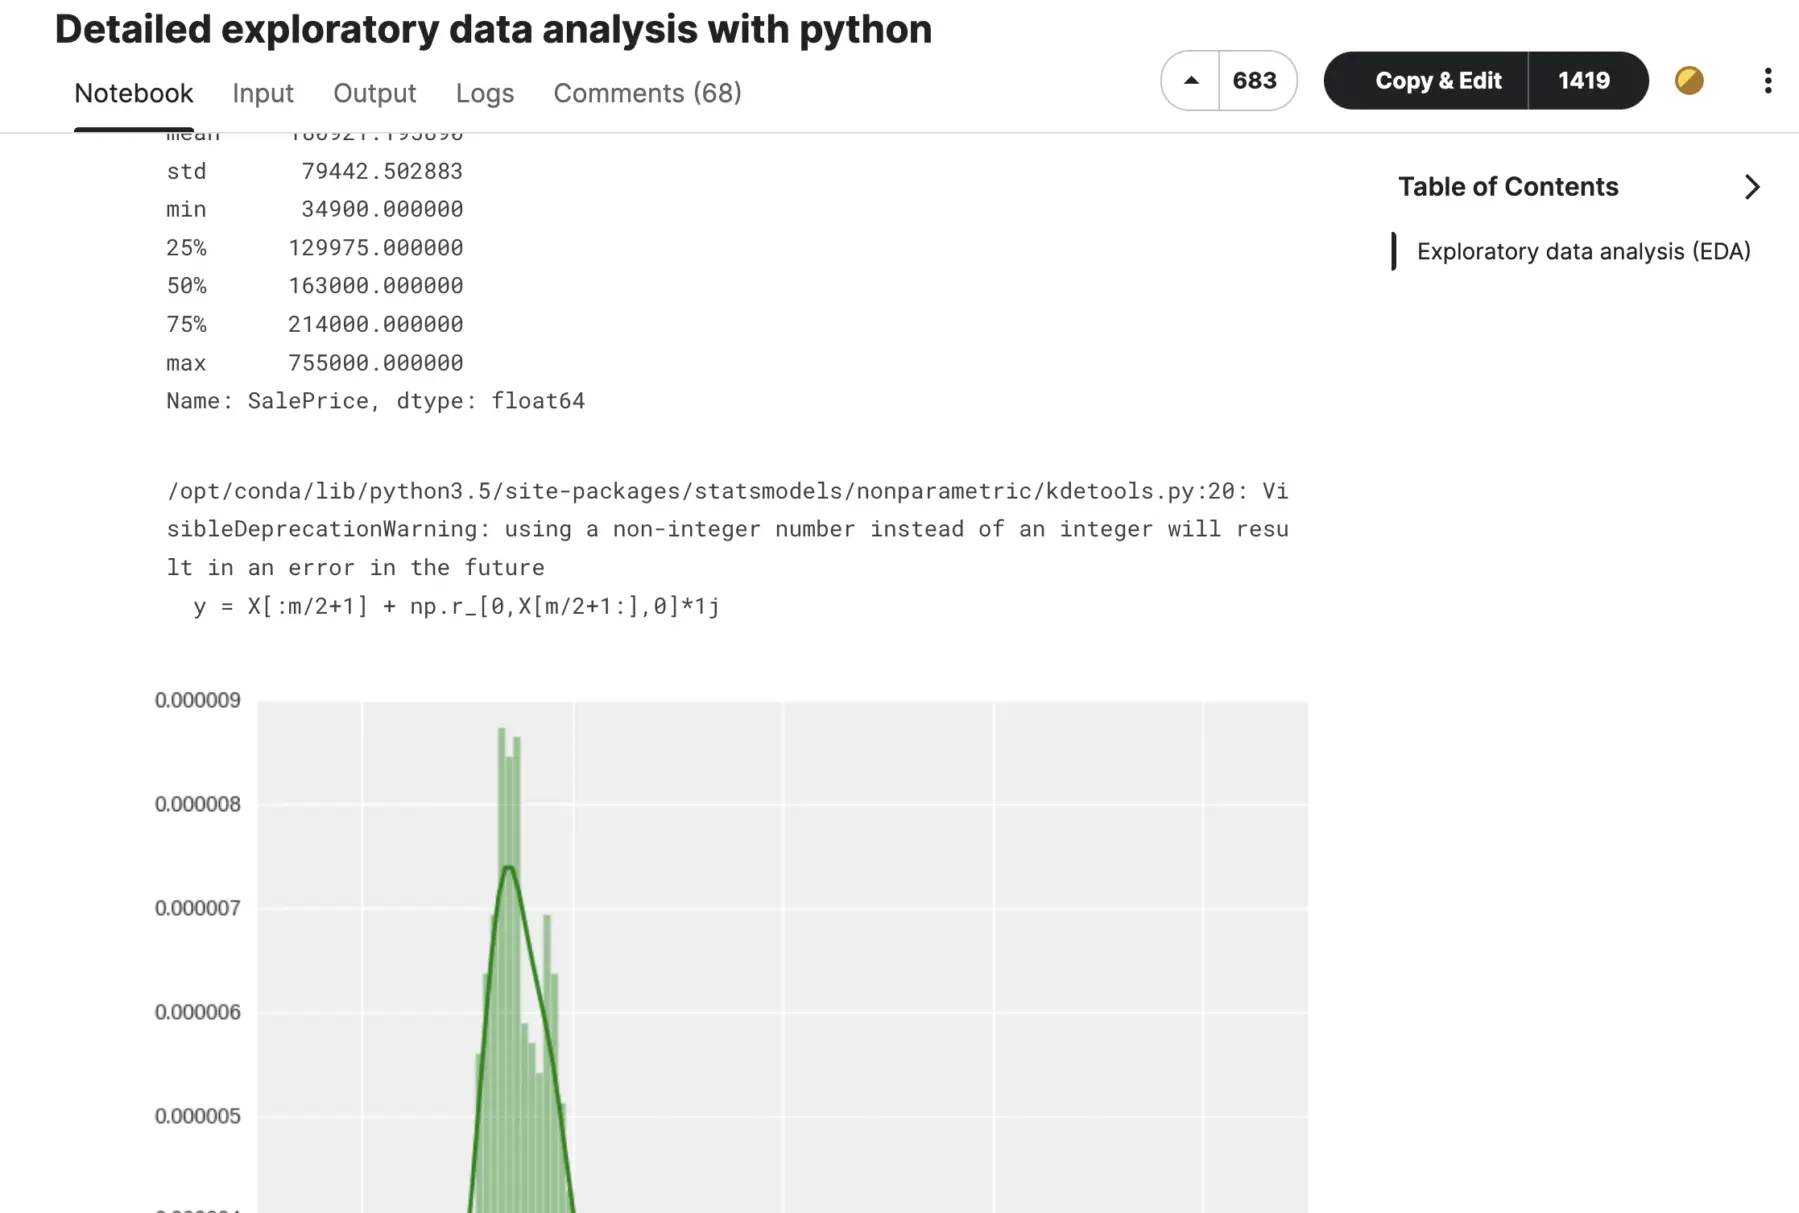Upvote the notebook with the arrow
The image size is (1799, 1213).
[x=1190, y=81]
